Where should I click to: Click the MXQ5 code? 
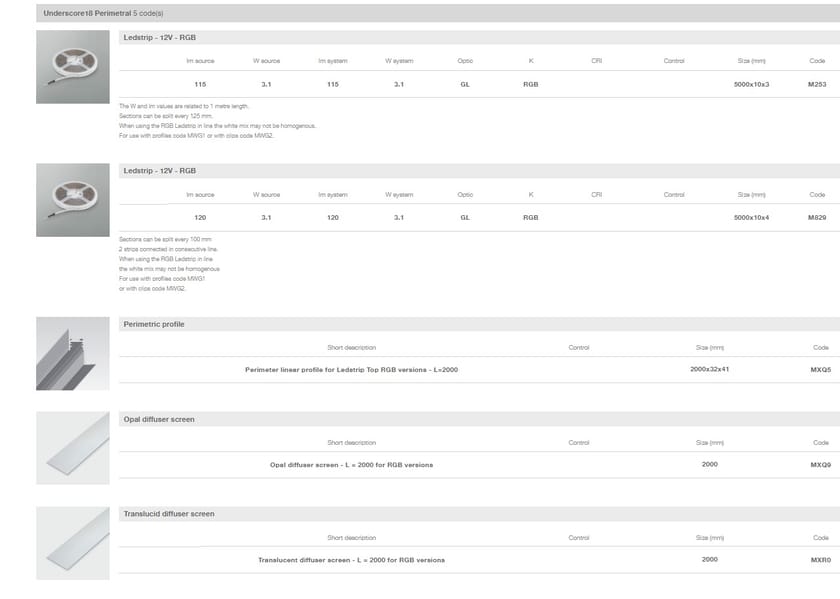point(820,370)
